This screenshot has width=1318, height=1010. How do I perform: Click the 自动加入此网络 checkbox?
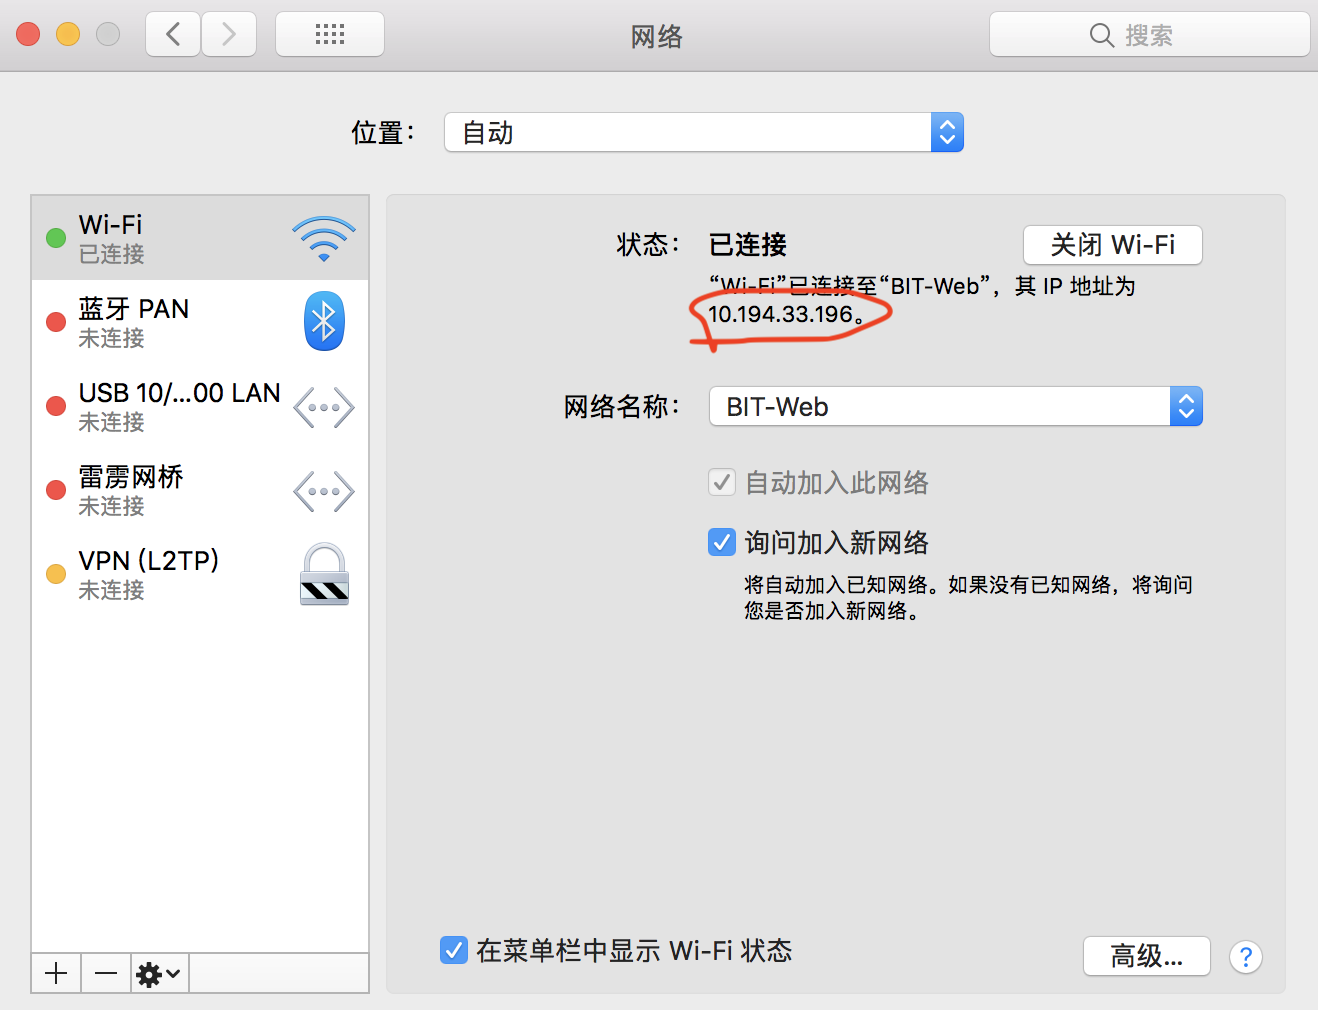coord(721,482)
